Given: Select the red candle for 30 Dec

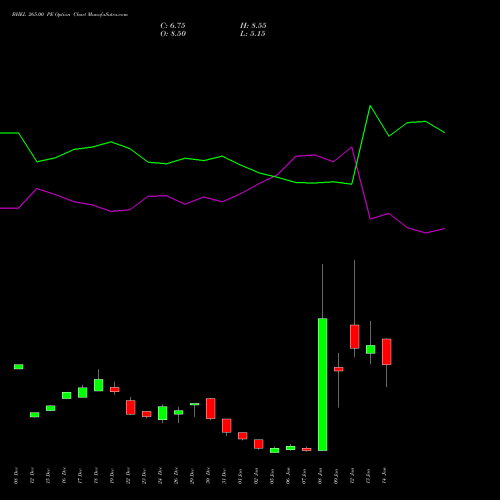Looking at the screenshot, I should coord(210,408).
